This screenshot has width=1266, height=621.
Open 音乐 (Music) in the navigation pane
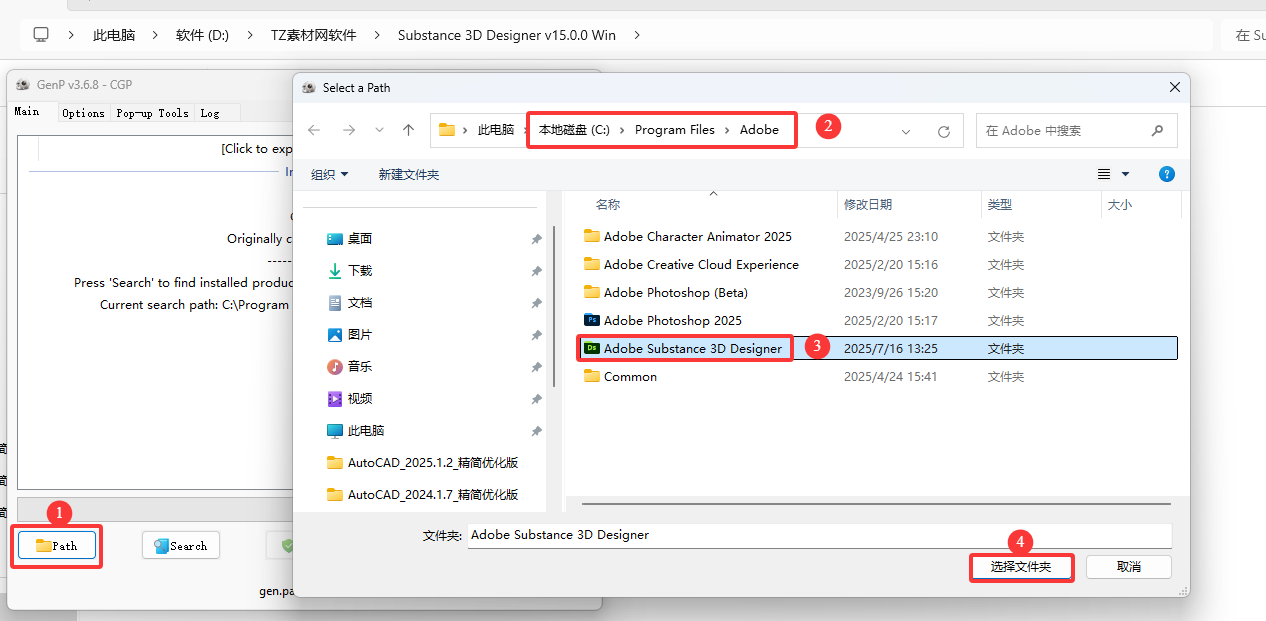point(360,366)
